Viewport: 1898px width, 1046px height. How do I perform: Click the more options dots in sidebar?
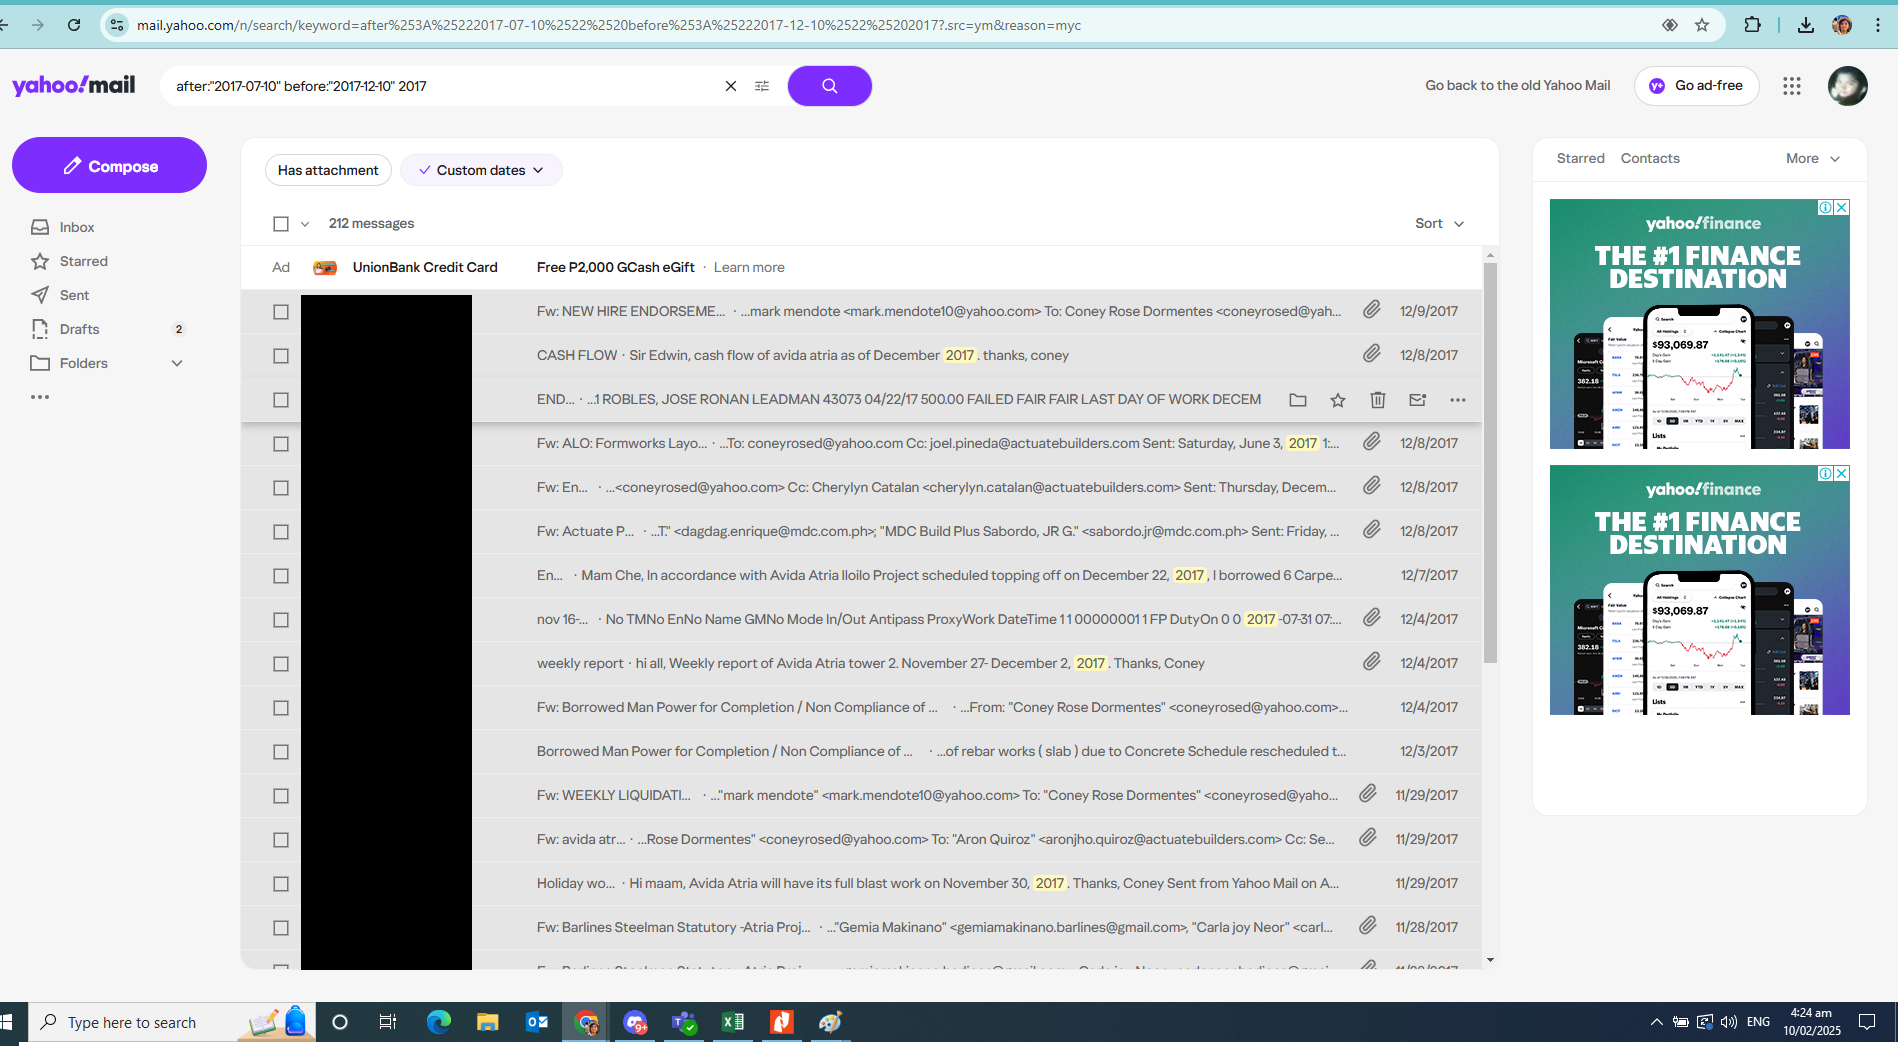40,397
